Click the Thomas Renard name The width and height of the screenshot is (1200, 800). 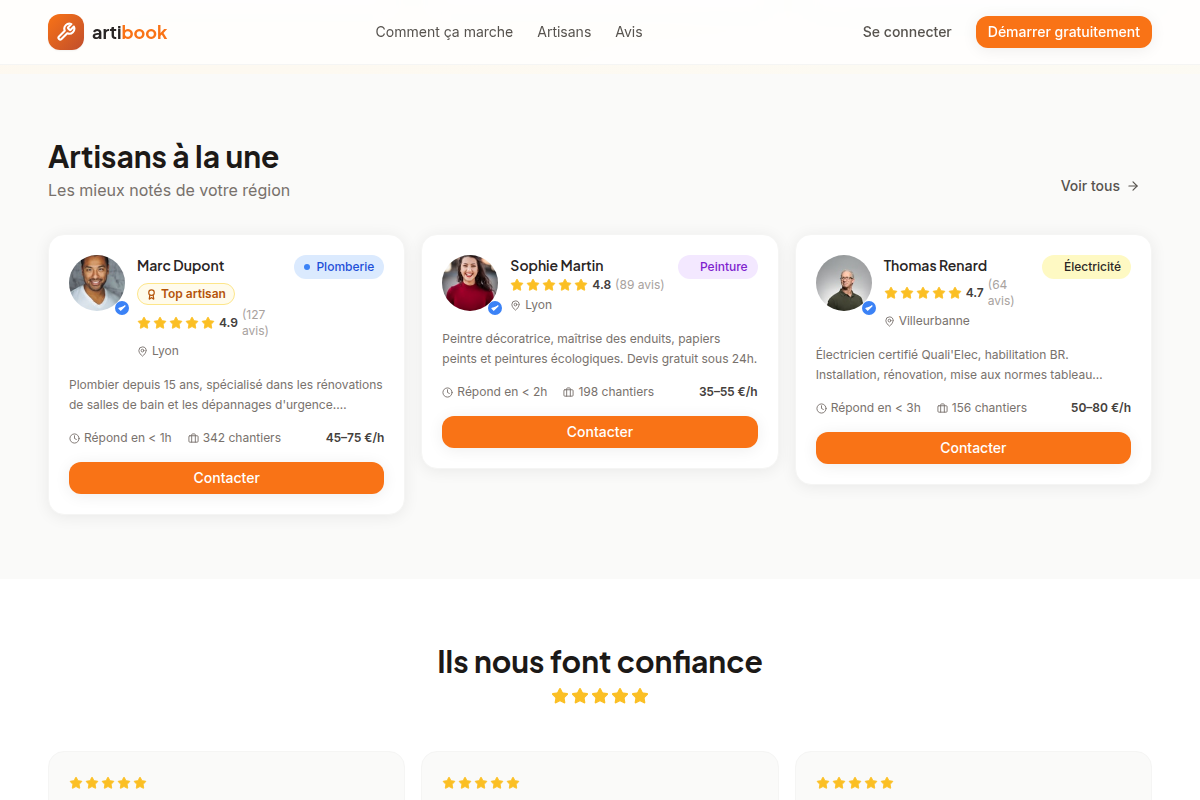(x=935, y=266)
